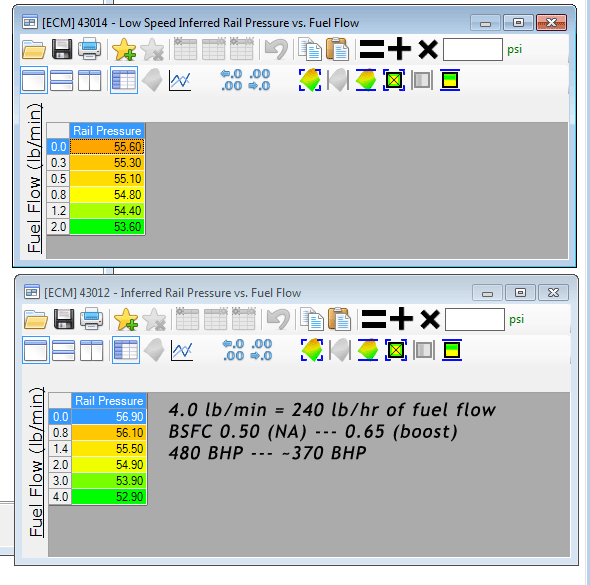Image resolution: width=590 pixels, height=585 pixels.
Task: Select cell 53.60 in 43014 table
Action: coord(107,227)
